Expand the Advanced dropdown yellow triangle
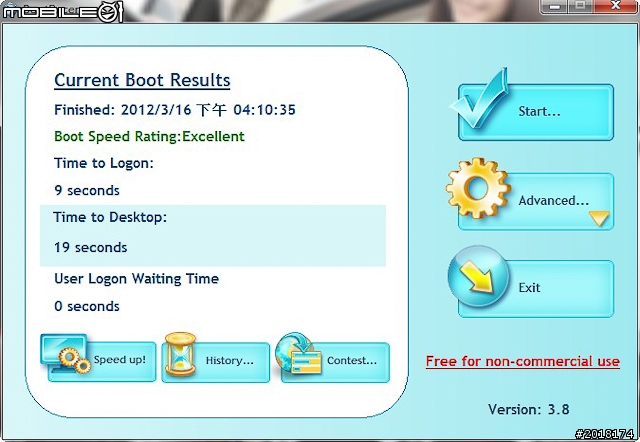Viewport: 640px width, 442px height. coord(599,218)
